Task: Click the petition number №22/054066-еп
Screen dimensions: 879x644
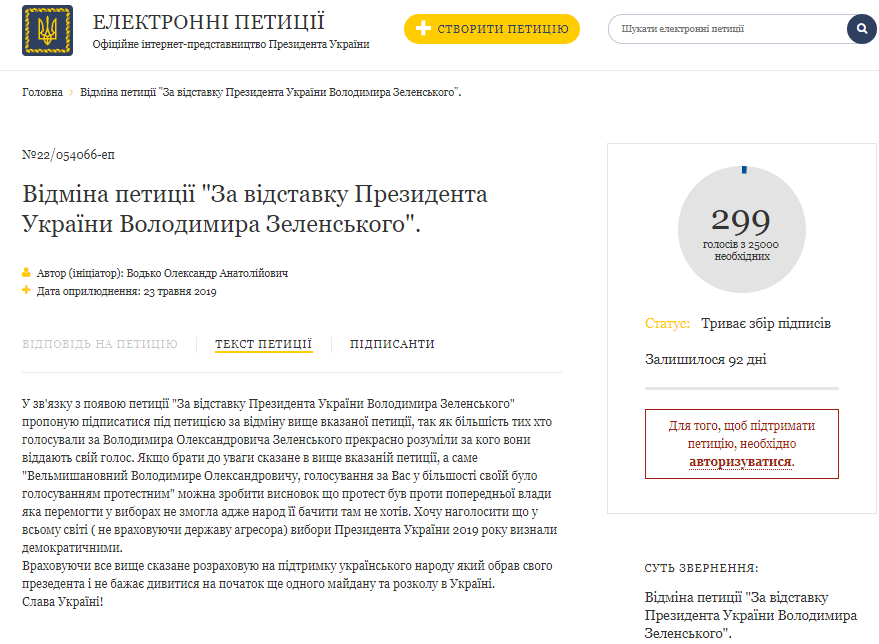Action: pos(68,154)
